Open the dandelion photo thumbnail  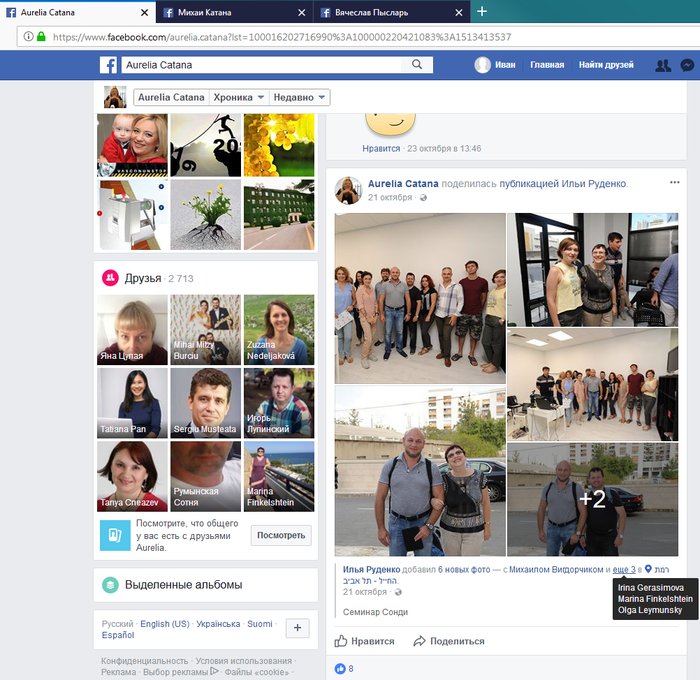point(206,214)
